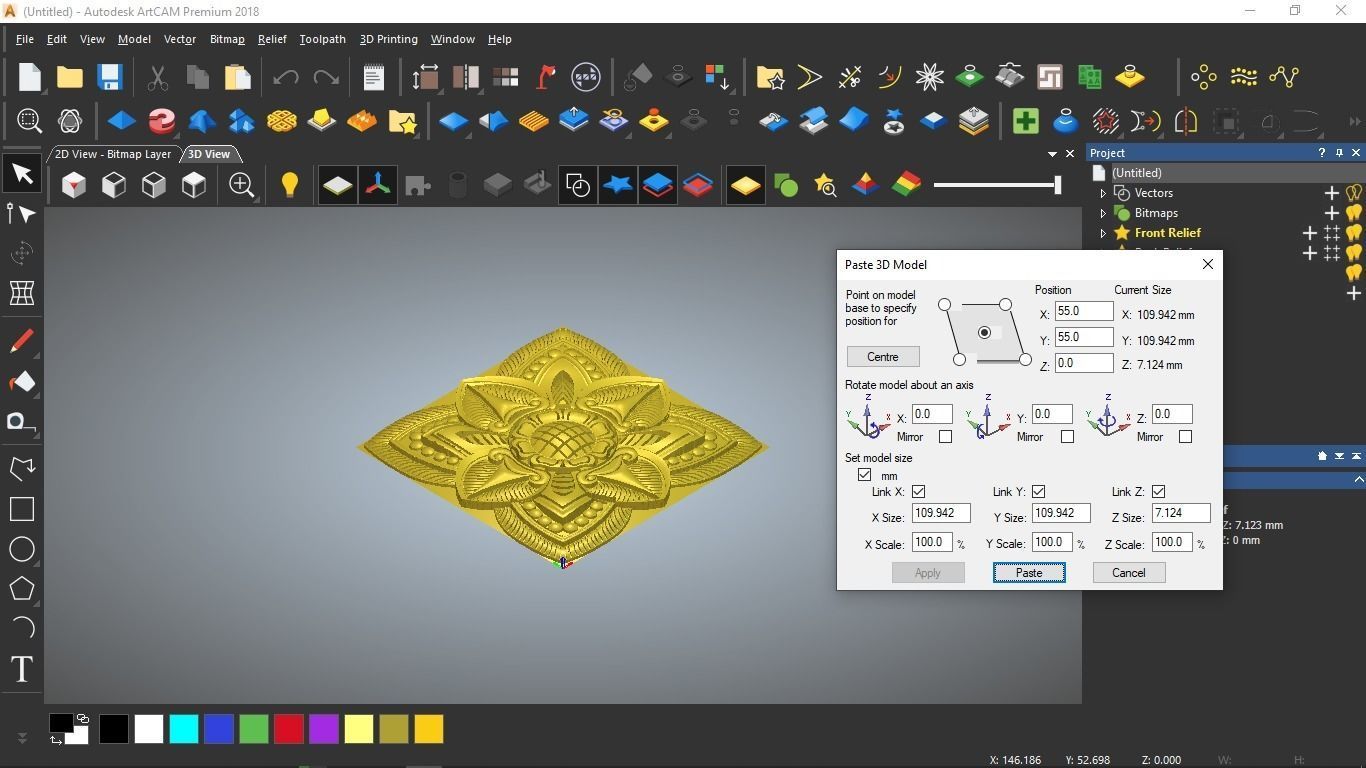The width and height of the screenshot is (1366, 768).
Task: Expand the Vectors tree item
Action: tap(1103, 192)
